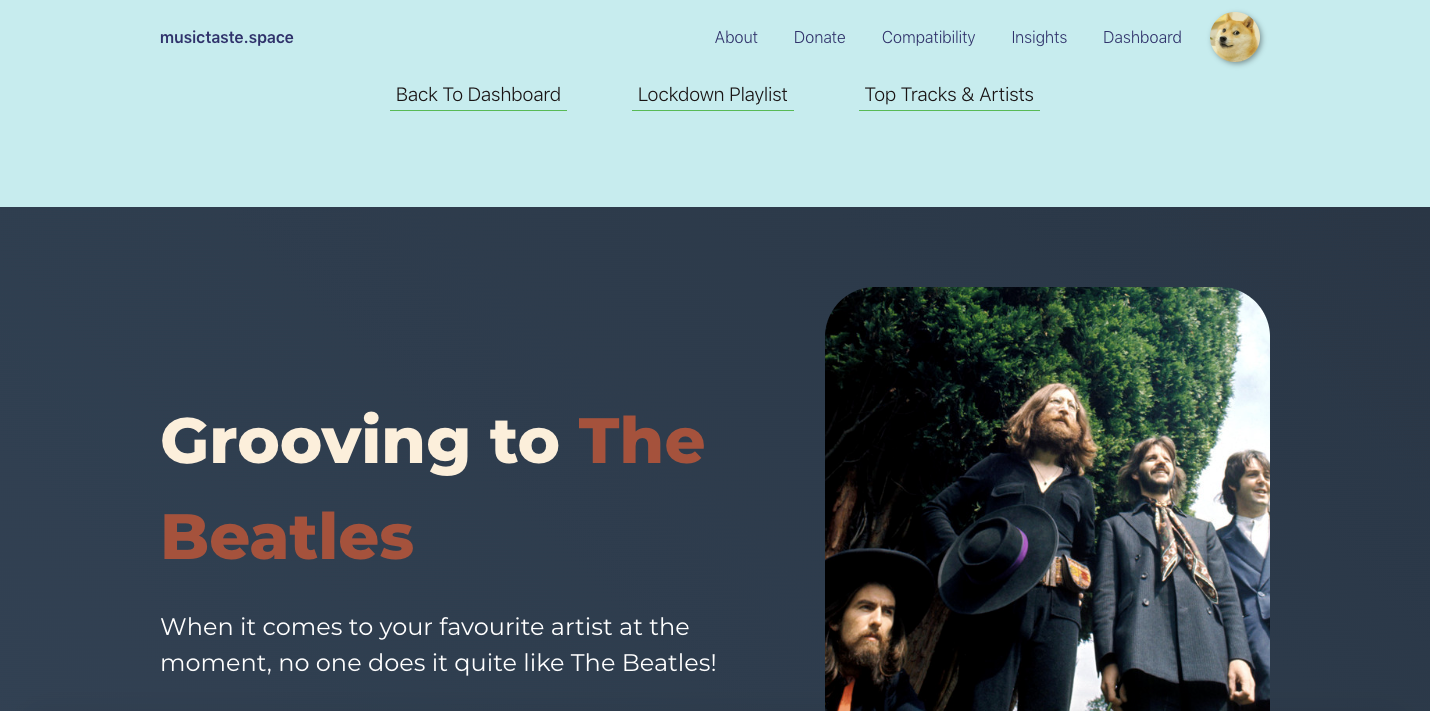
Task: Click The Beatles! at the paragraph end
Action: click(643, 663)
